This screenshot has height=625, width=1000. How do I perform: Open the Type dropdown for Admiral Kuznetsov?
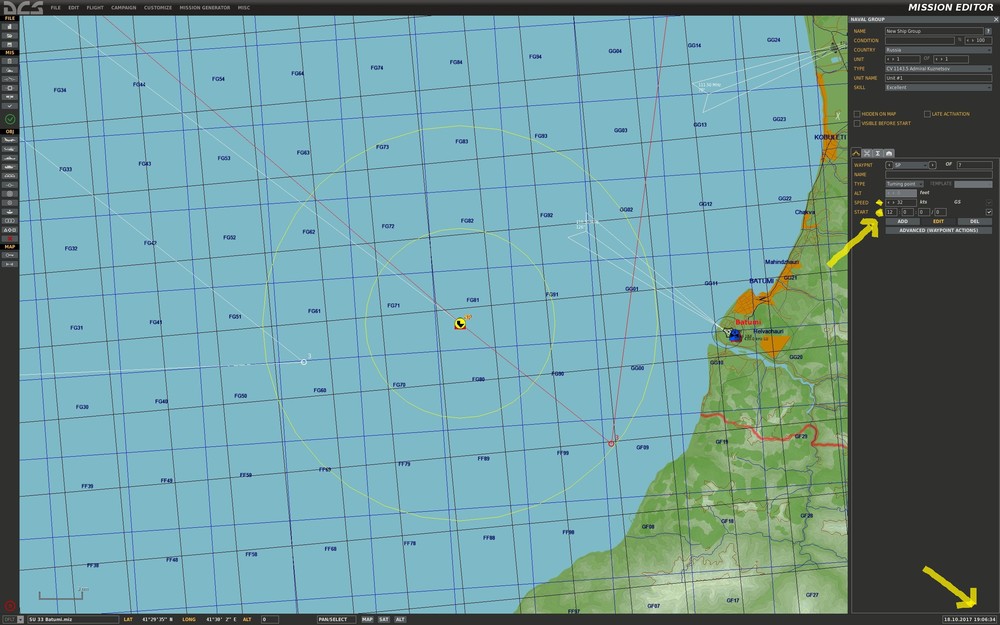(x=938, y=69)
